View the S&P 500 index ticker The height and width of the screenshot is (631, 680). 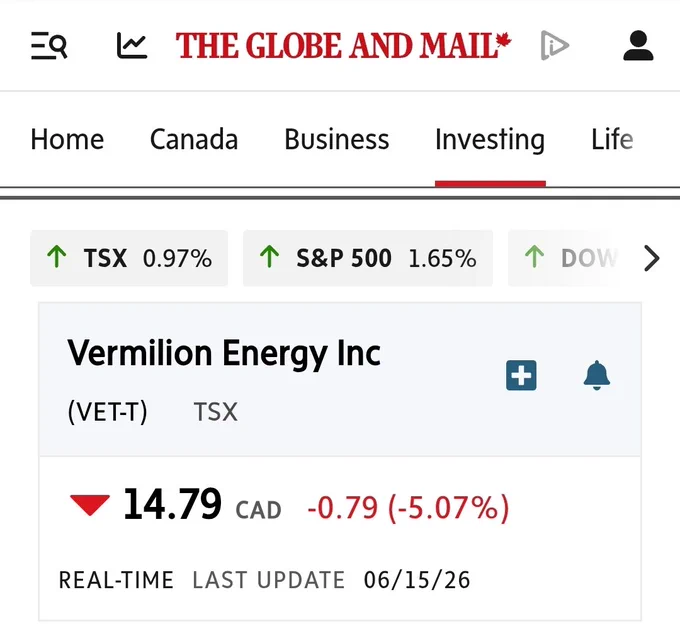[x=368, y=258]
